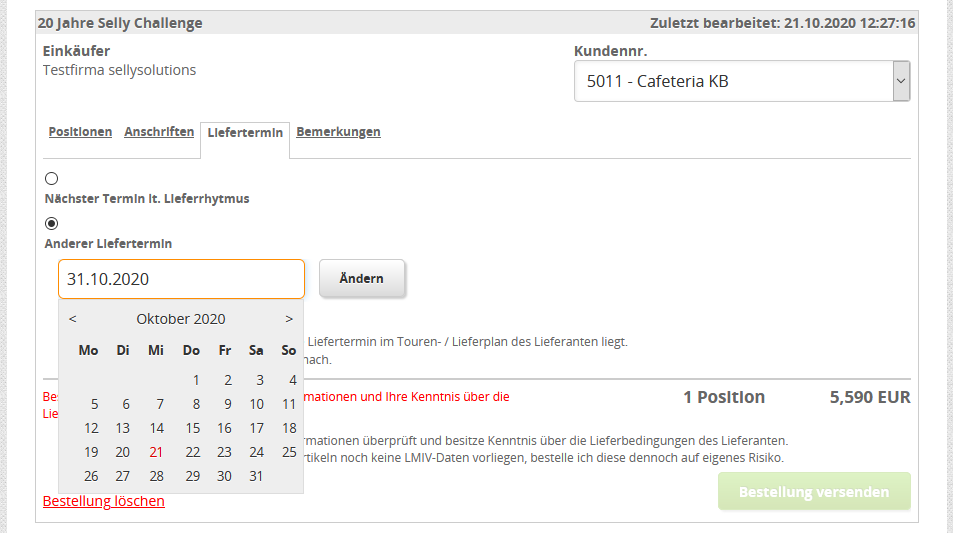Click Bestellung versenden button
The width and height of the screenshot is (953, 533).
(x=814, y=492)
